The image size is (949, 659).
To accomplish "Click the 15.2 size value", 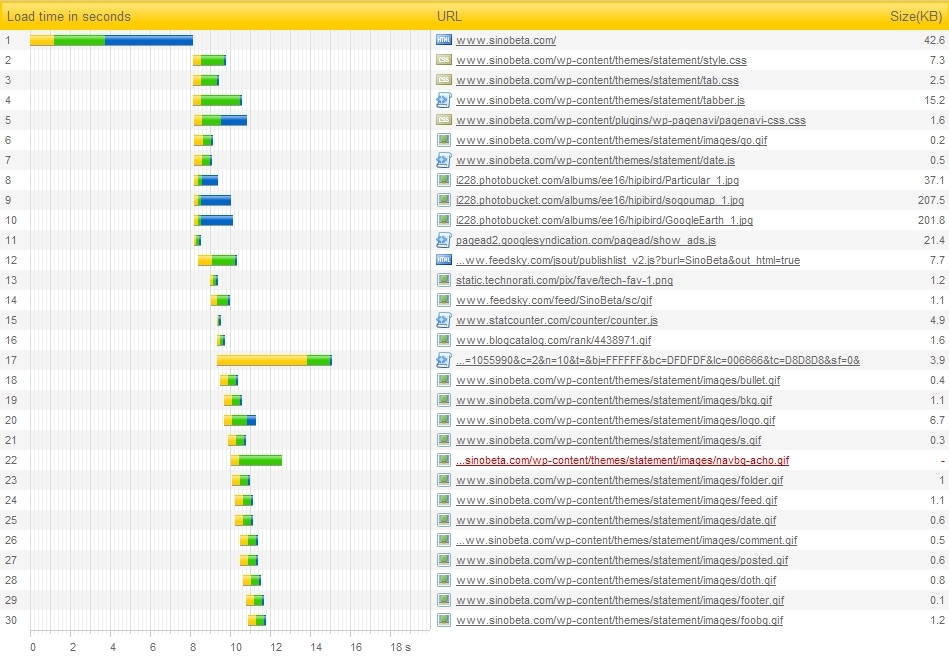I will pyautogui.click(x=934, y=100).
